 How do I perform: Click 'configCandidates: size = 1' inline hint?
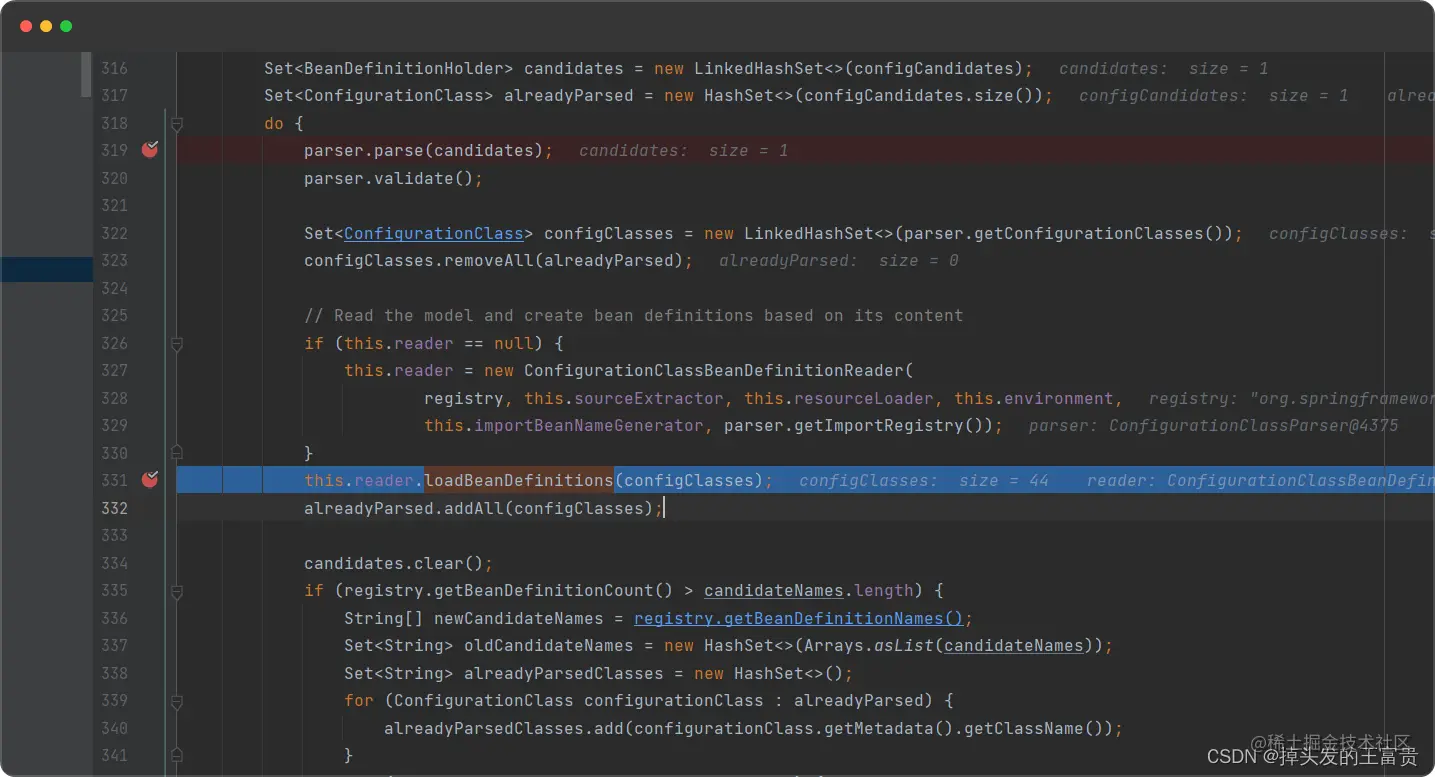click(1214, 95)
